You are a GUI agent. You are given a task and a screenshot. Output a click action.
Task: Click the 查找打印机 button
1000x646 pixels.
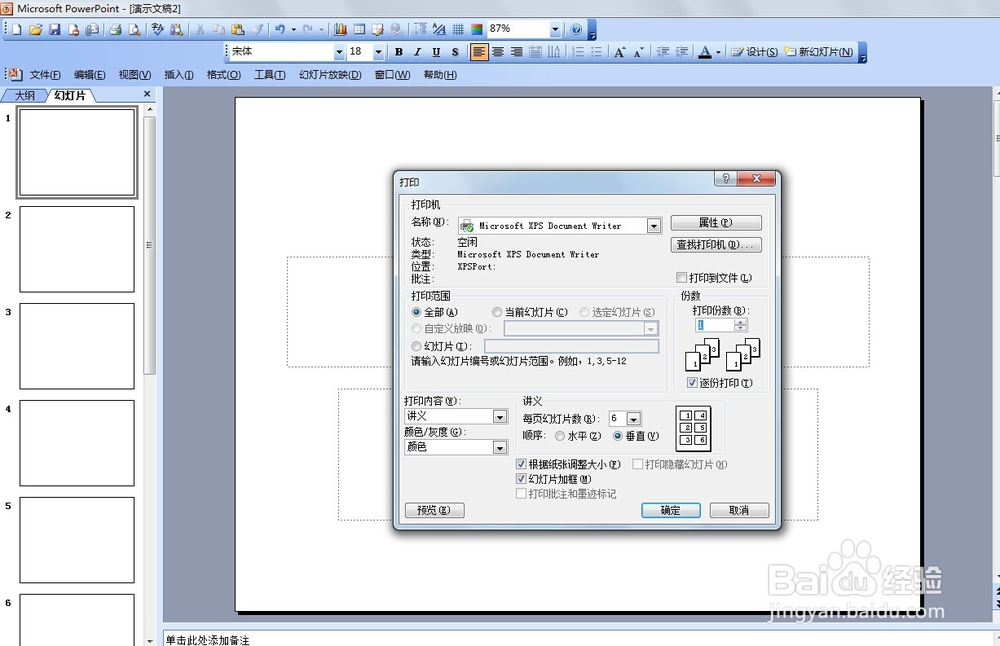pyautogui.click(x=716, y=244)
